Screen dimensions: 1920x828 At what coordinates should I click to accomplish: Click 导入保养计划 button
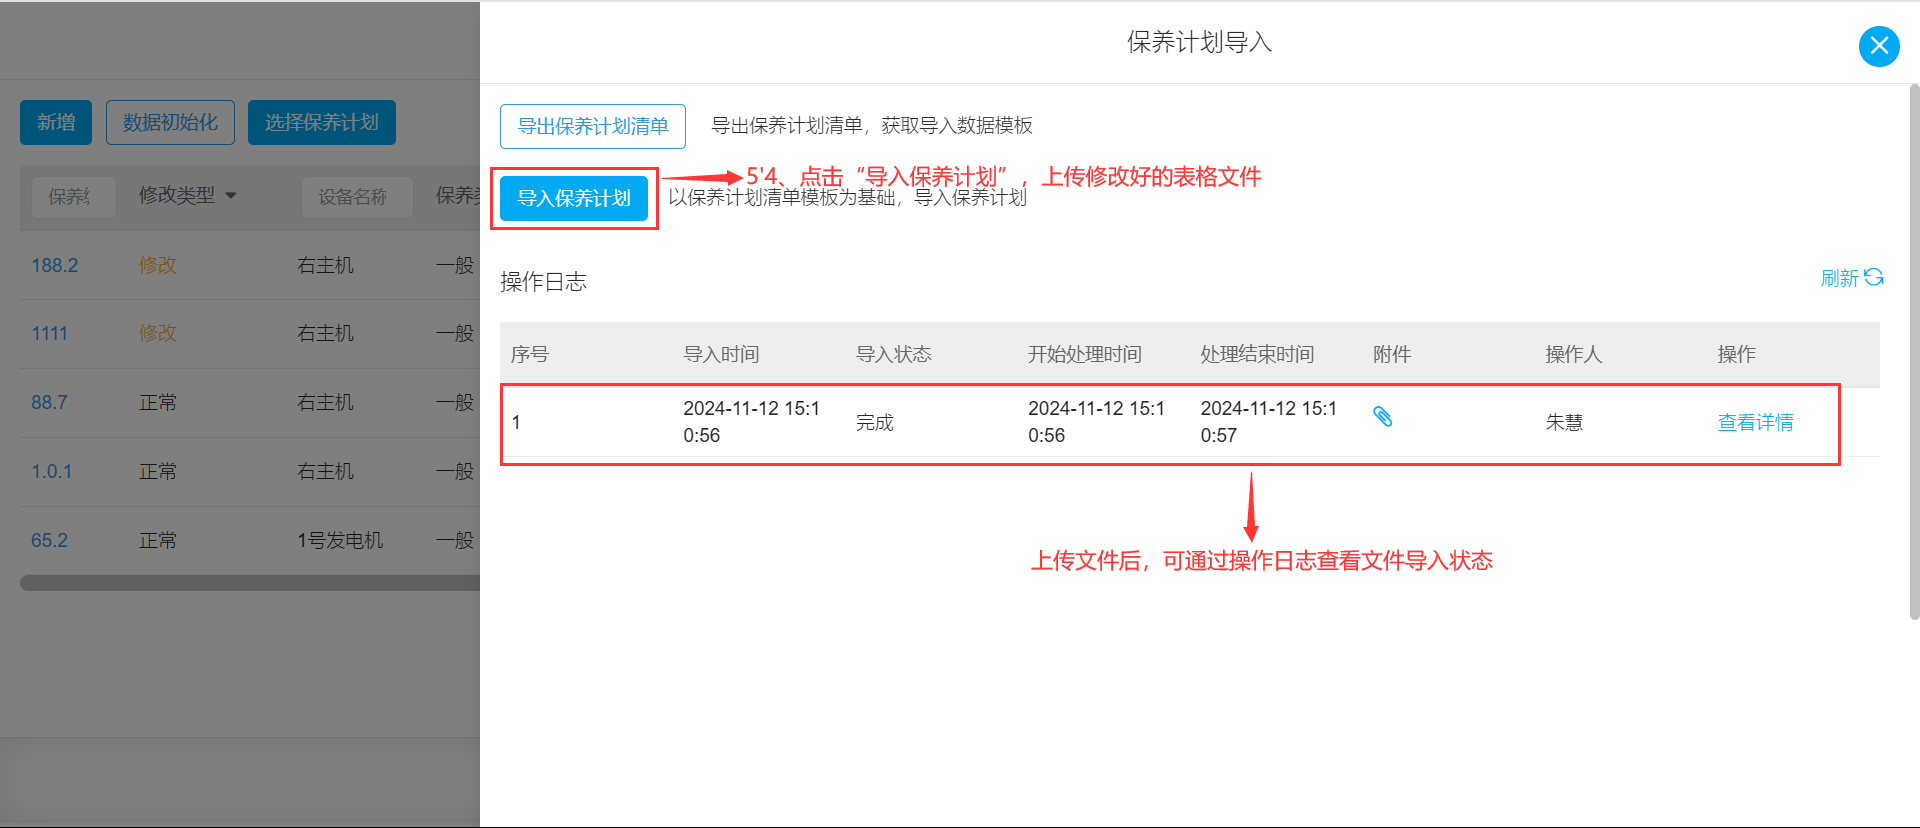pos(574,198)
